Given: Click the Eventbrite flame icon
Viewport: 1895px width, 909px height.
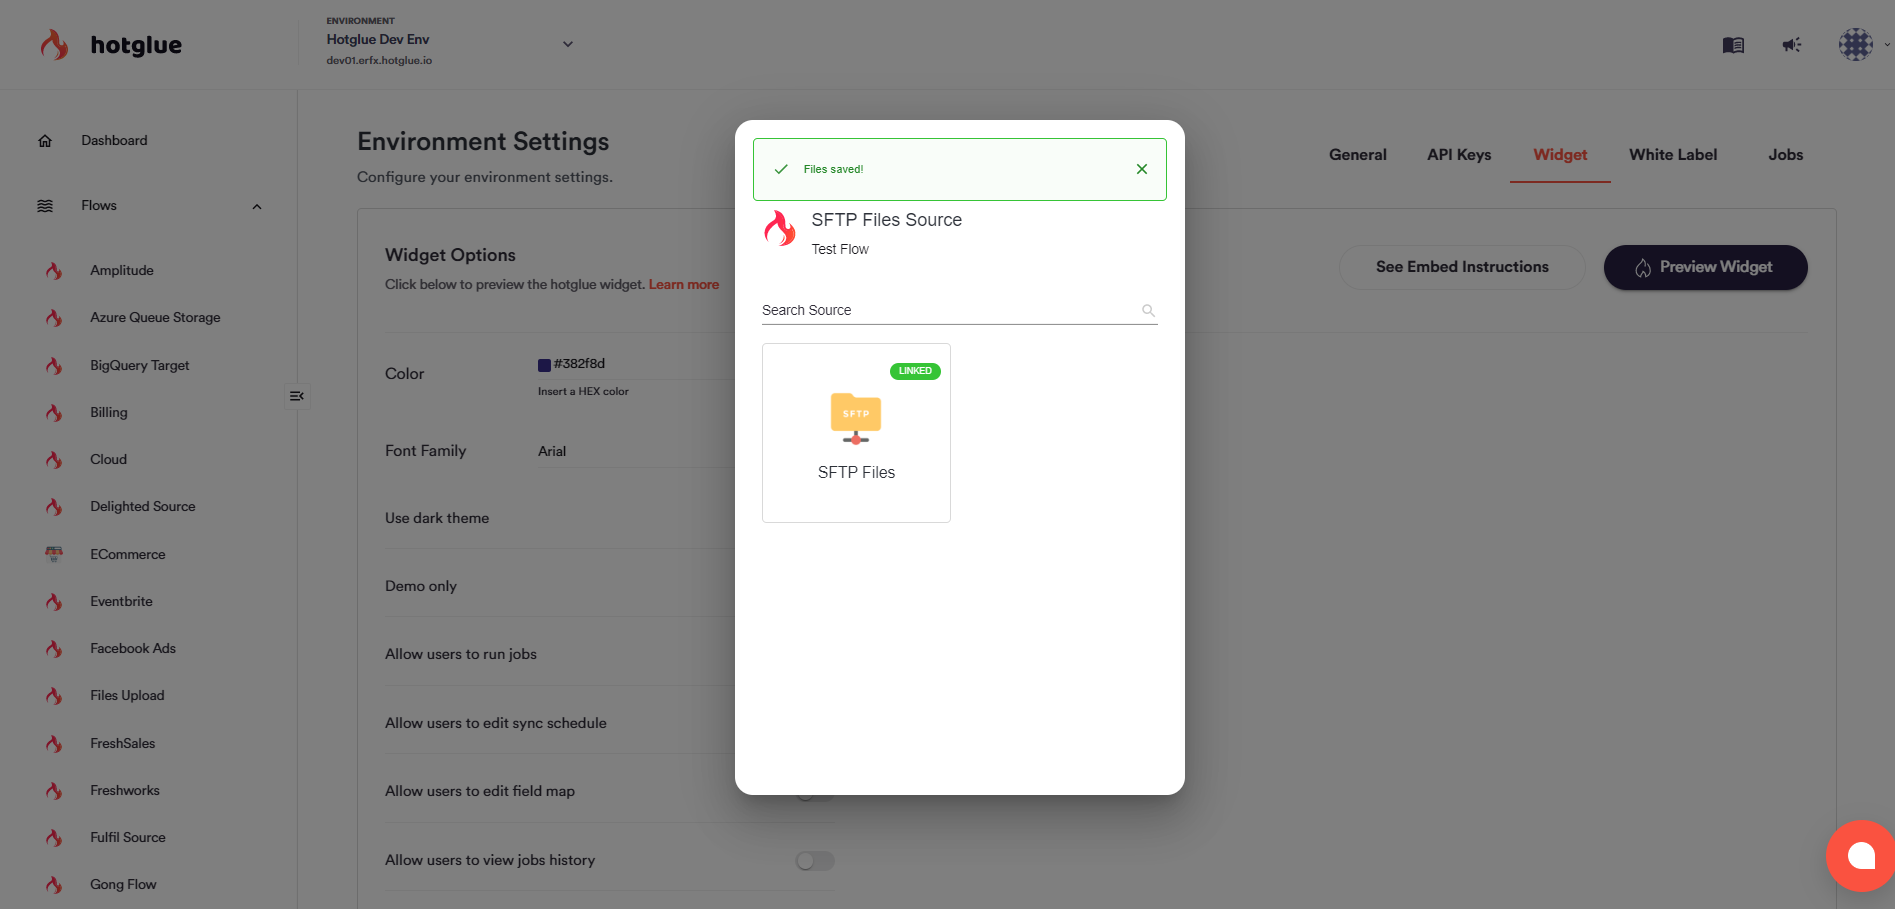Looking at the screenshot, I should (54, 602).
